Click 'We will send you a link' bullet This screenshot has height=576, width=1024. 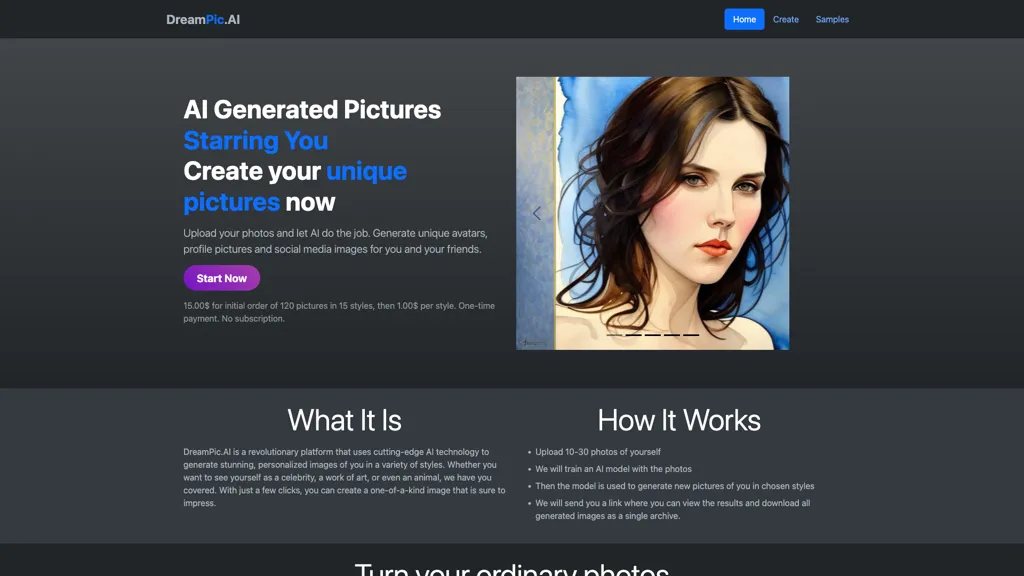pyautogui.click(x=673, y=509)
